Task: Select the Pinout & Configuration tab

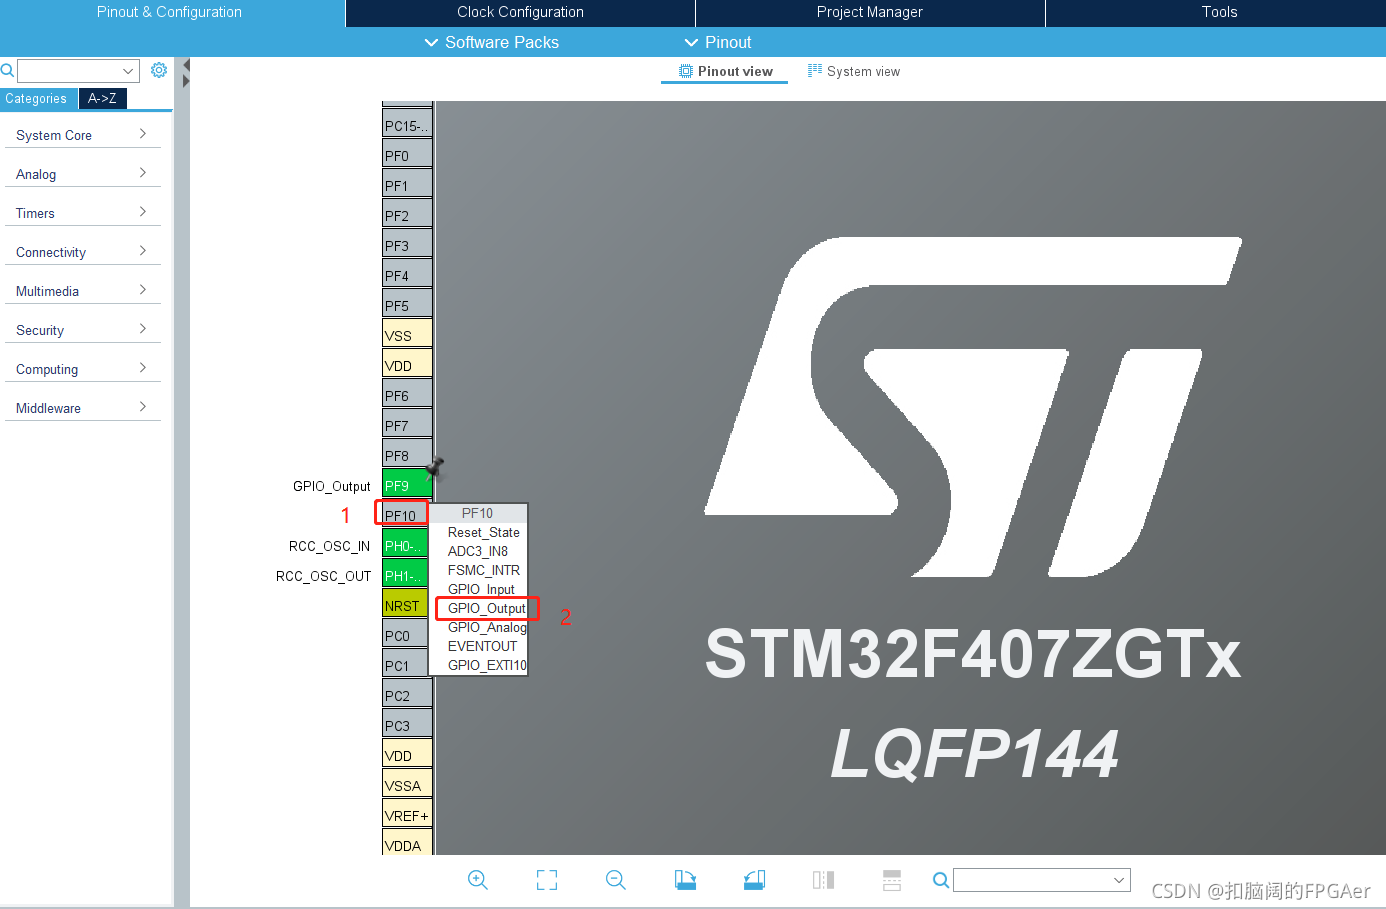Action: [170, 13]
